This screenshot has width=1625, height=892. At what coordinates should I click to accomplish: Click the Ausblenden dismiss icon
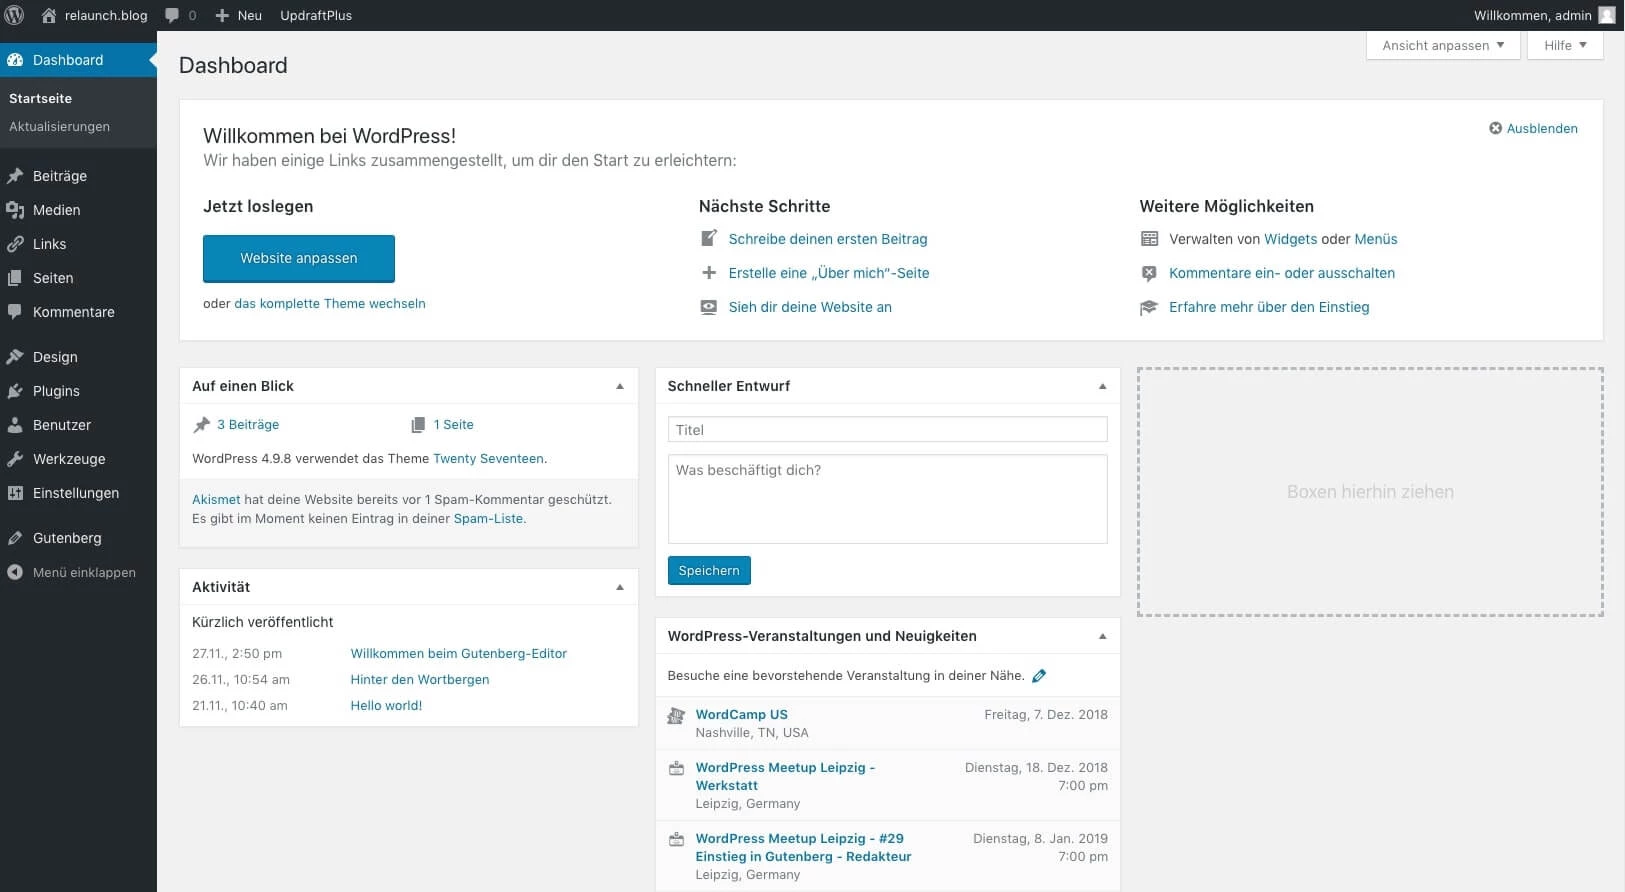tap(1495, 128)
